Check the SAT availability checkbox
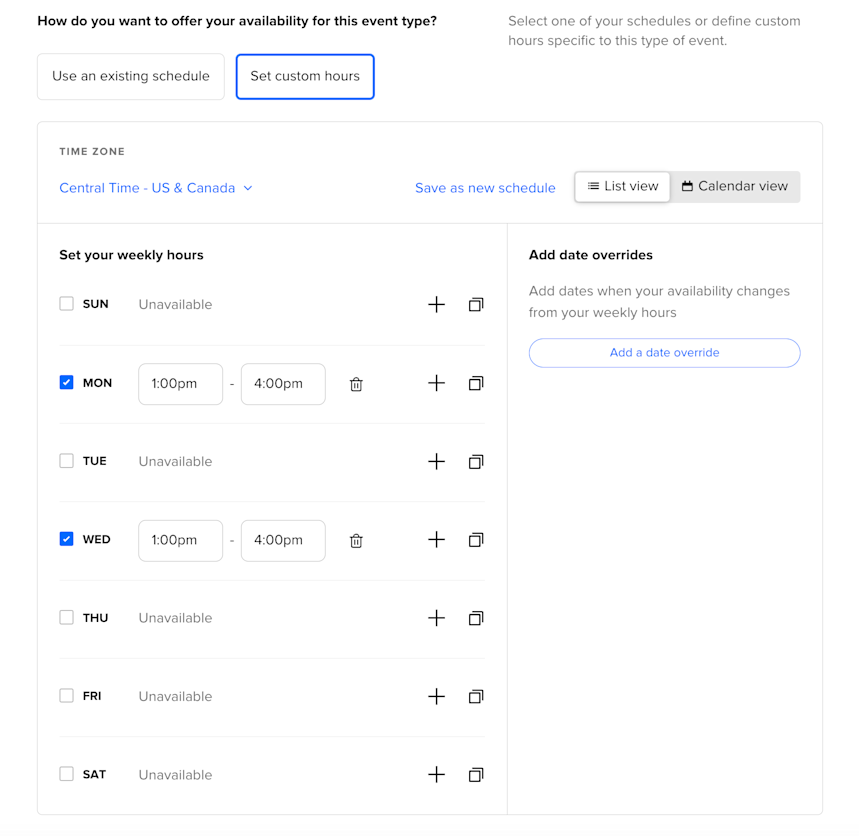The width and height of the screenshot is (859, 836). [66, 774]
